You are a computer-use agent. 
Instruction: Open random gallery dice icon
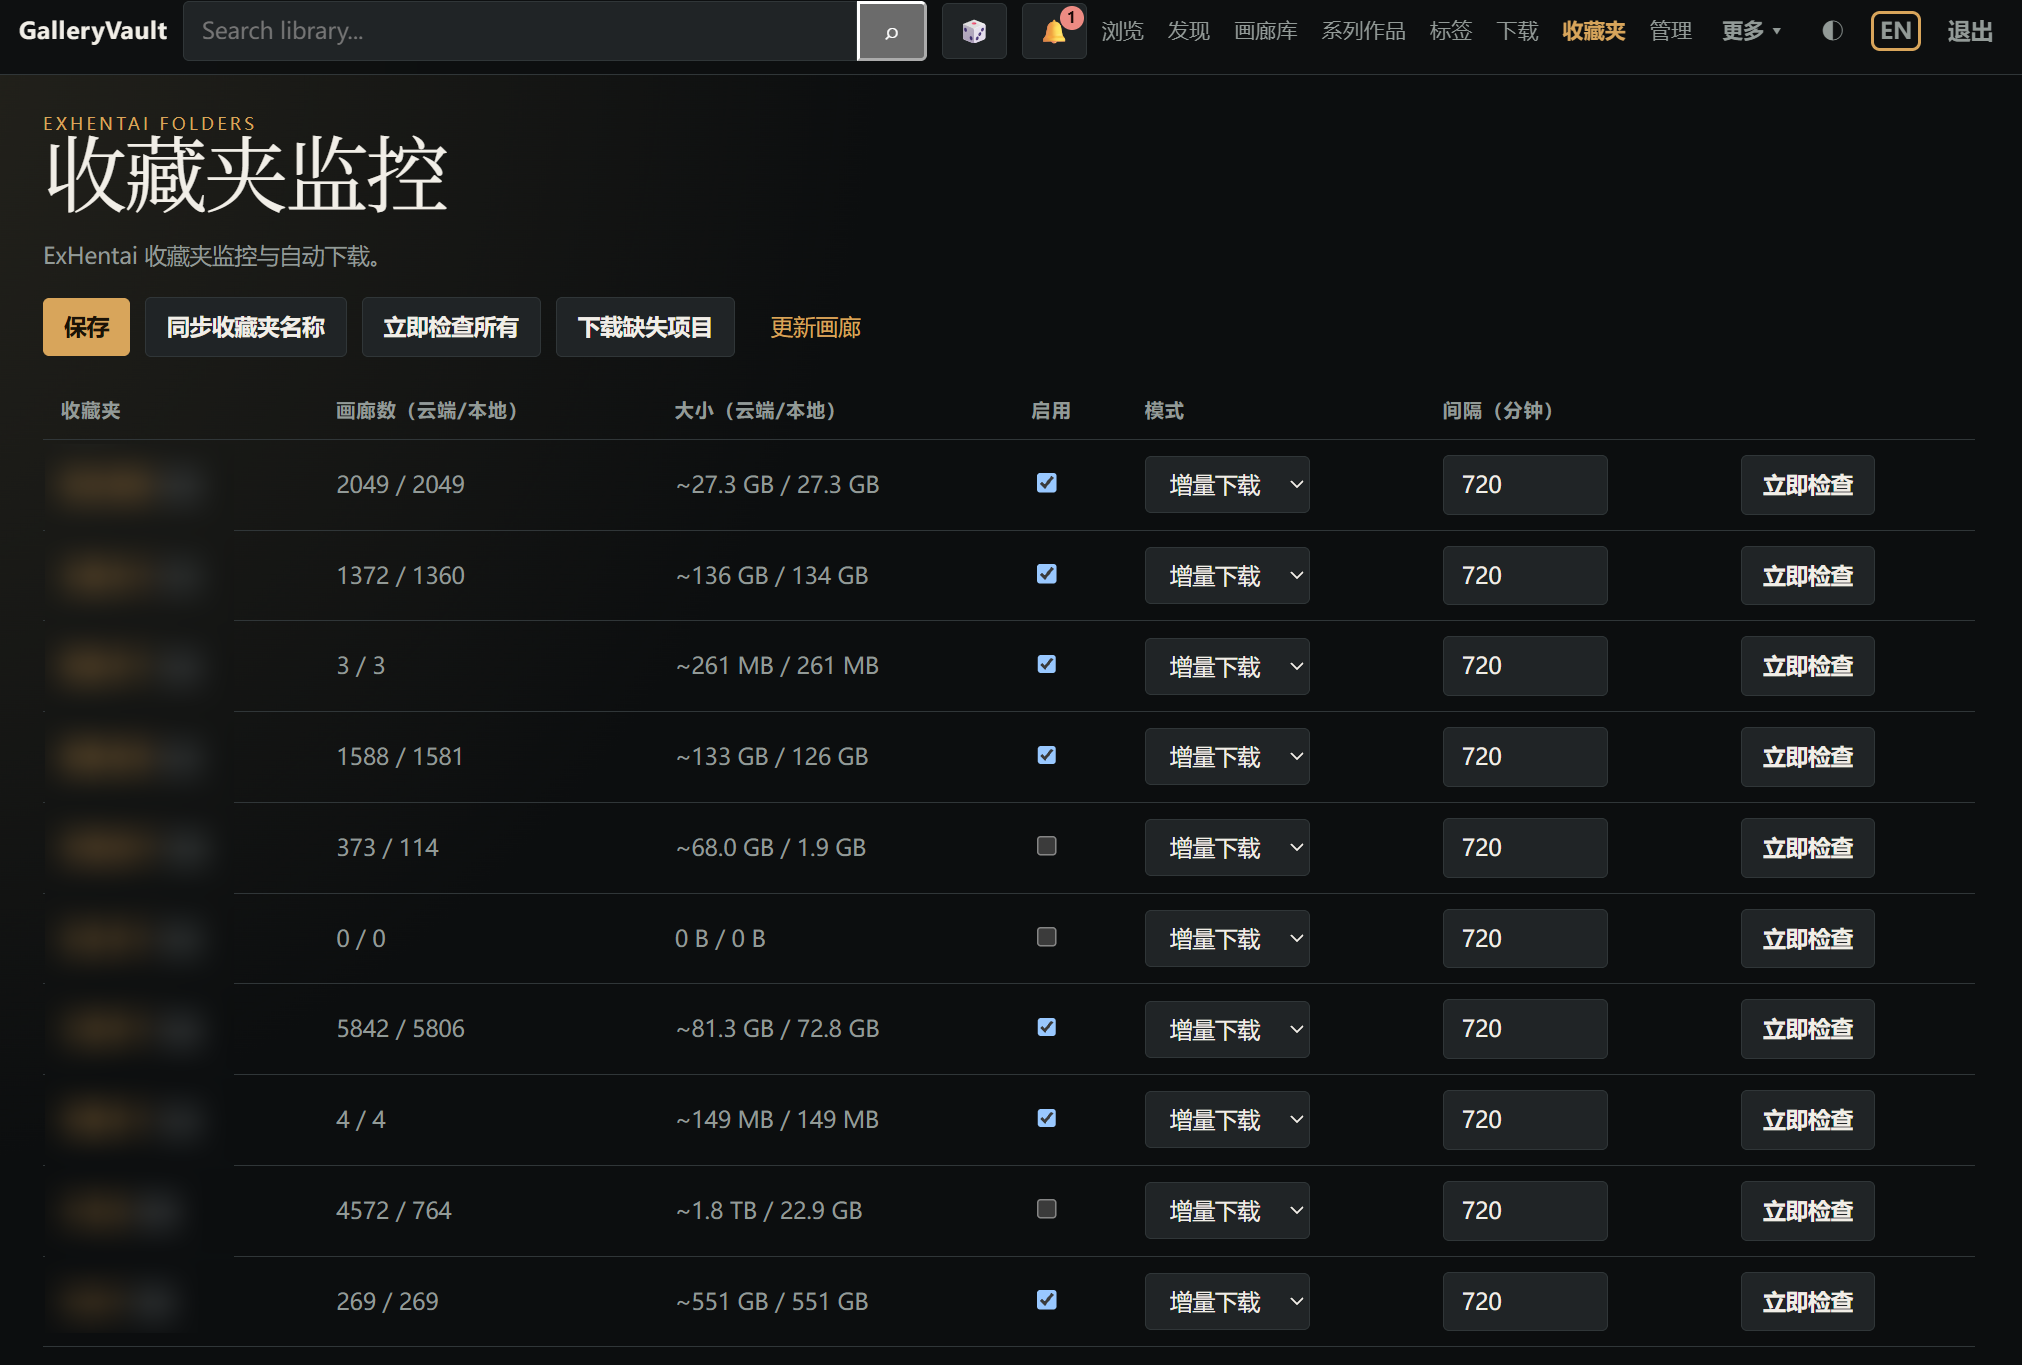[x=974, y=31]
